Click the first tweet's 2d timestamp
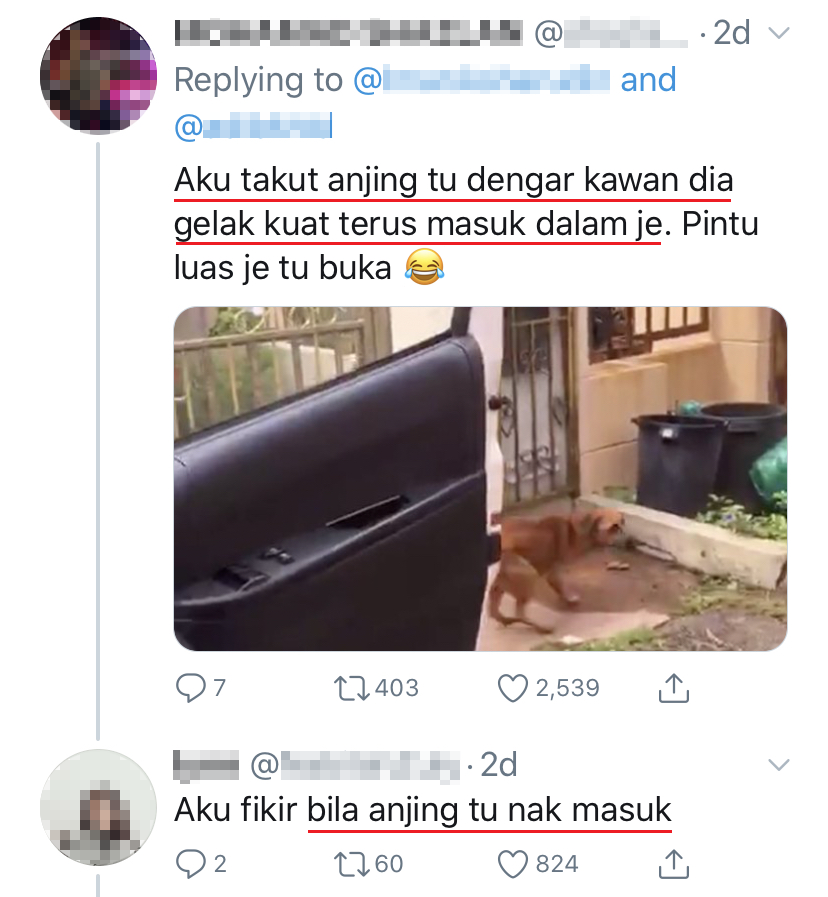This screenshot has width=828, height=897. click(729, 33)
